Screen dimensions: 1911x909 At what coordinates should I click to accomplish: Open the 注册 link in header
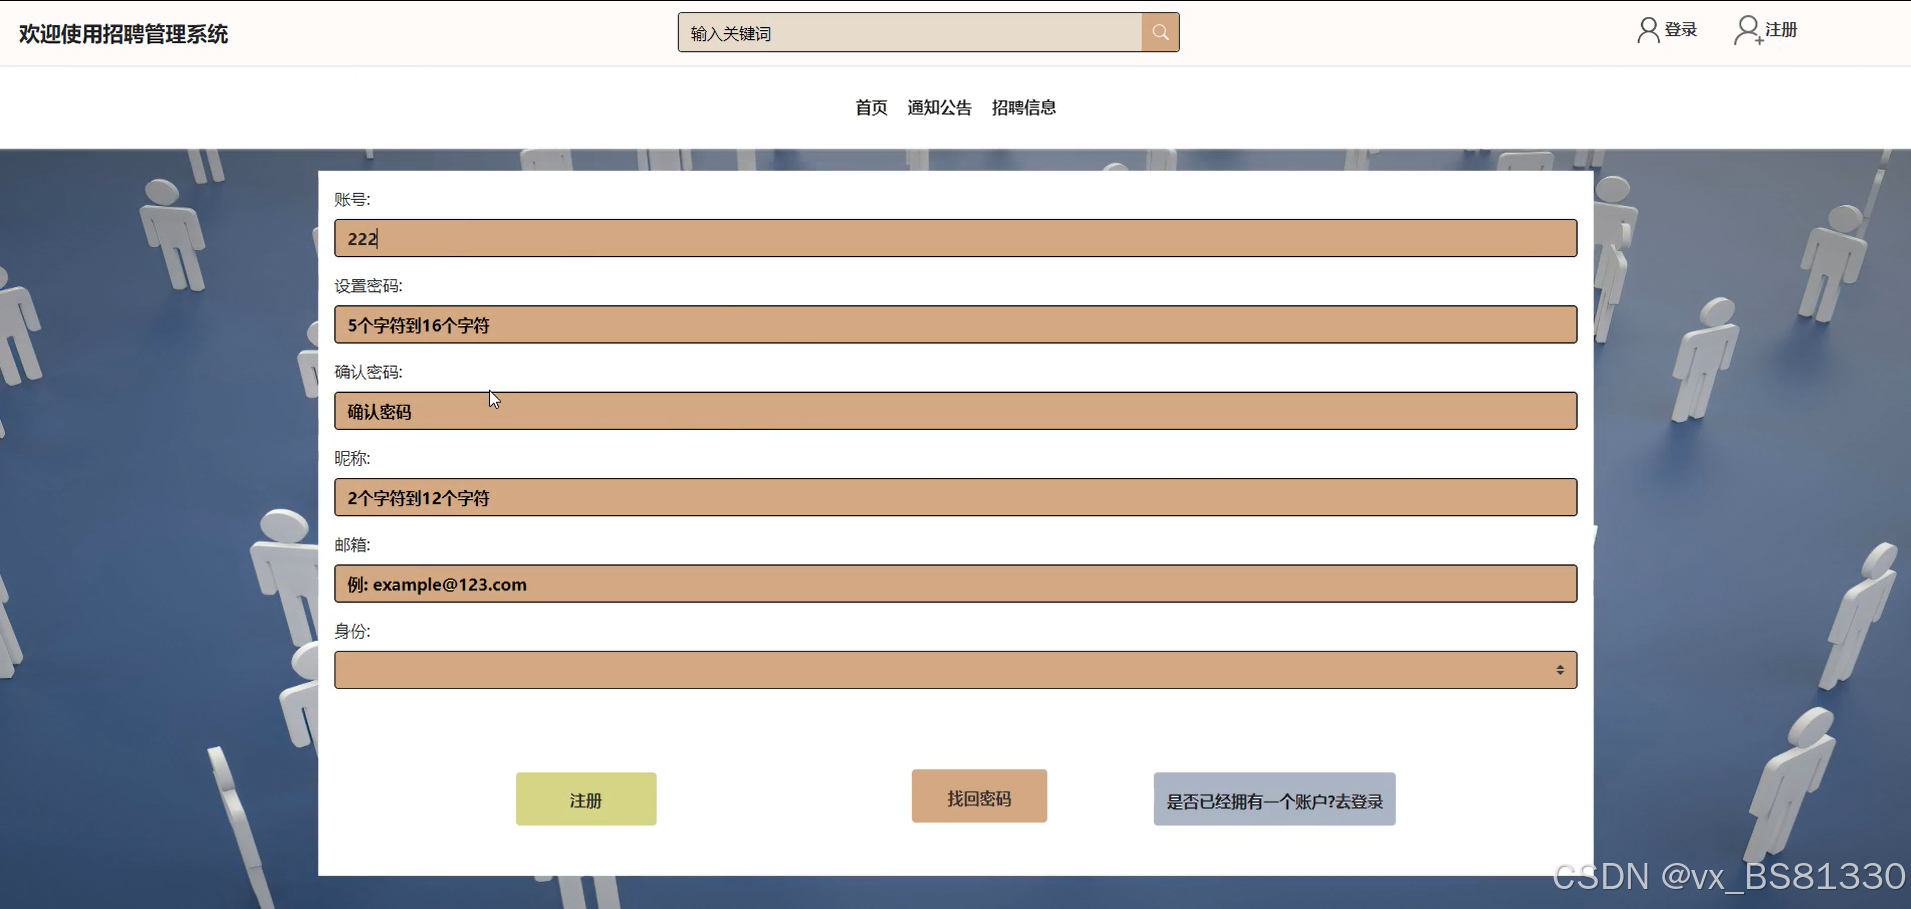tap(1781, 30)
